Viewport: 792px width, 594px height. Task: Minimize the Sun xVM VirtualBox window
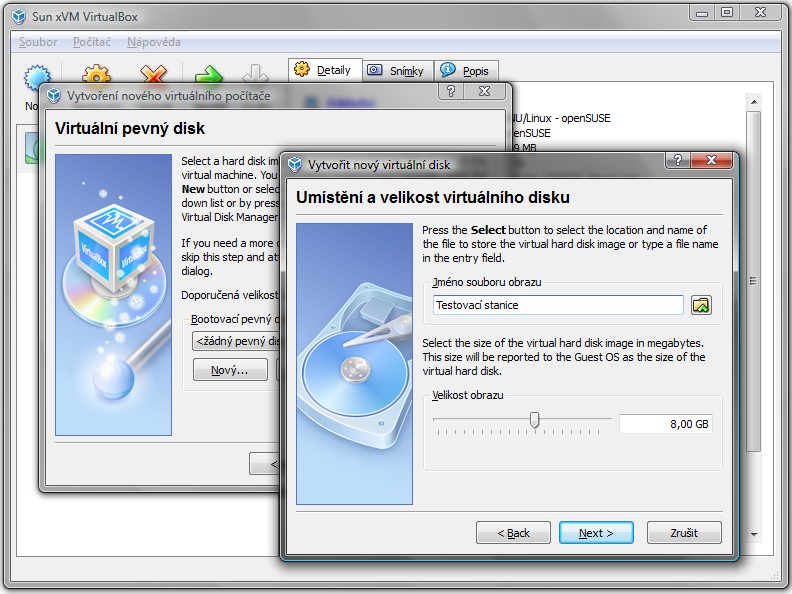tap(702, 12)
